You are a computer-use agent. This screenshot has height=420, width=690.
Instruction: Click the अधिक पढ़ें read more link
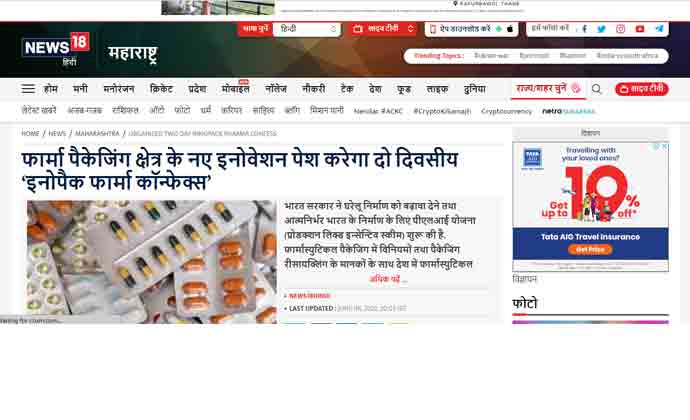tap(388, 279)
